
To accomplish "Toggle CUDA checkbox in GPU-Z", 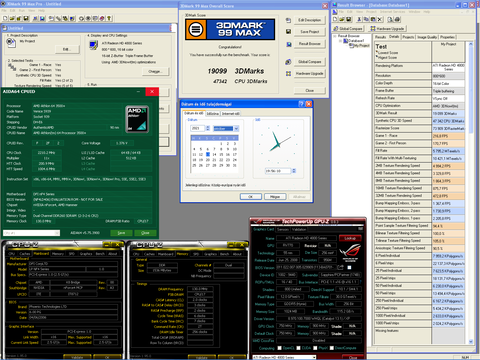I will [298, 348].
